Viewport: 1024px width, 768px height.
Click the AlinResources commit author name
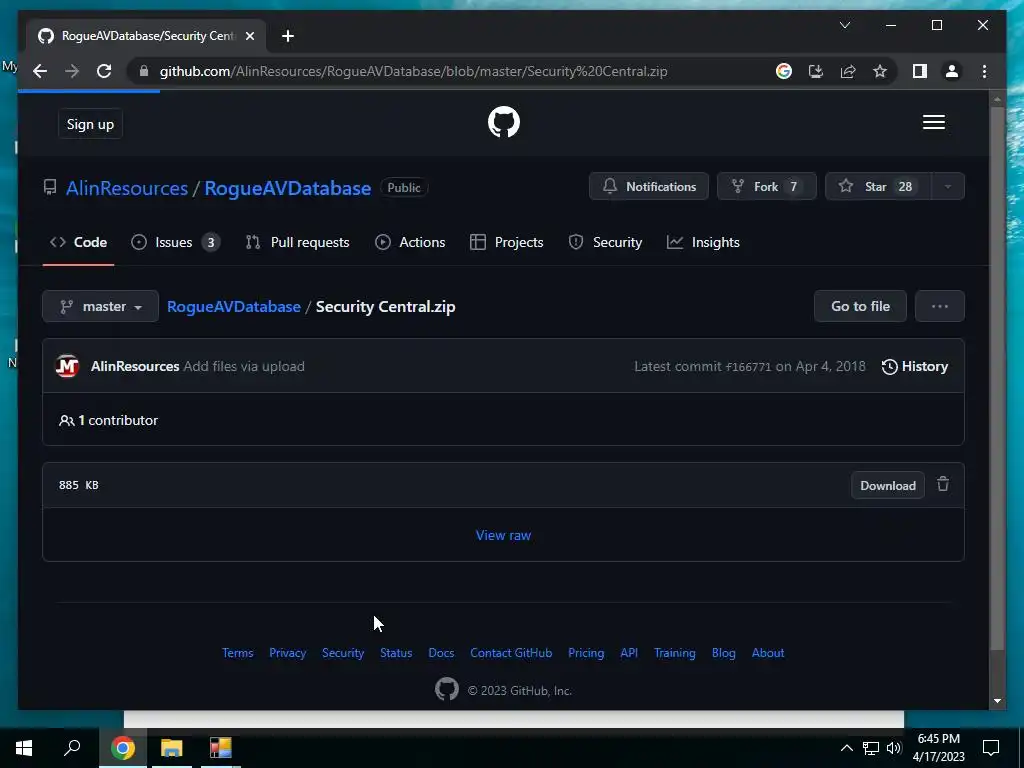pos(135,366)
